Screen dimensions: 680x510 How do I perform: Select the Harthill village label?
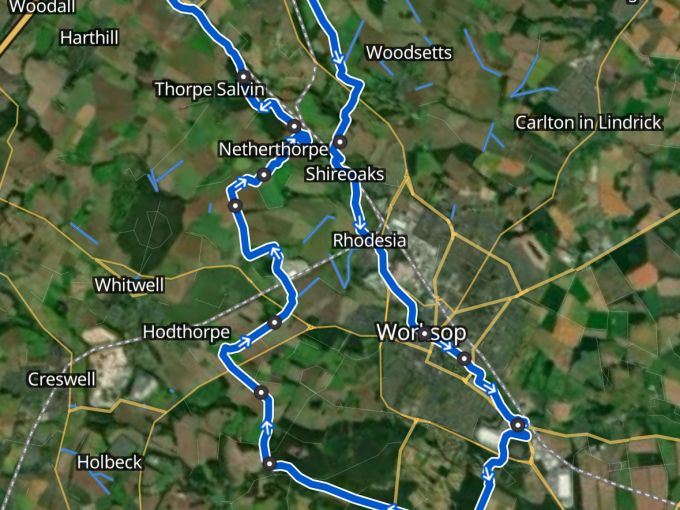pos(89,38)
